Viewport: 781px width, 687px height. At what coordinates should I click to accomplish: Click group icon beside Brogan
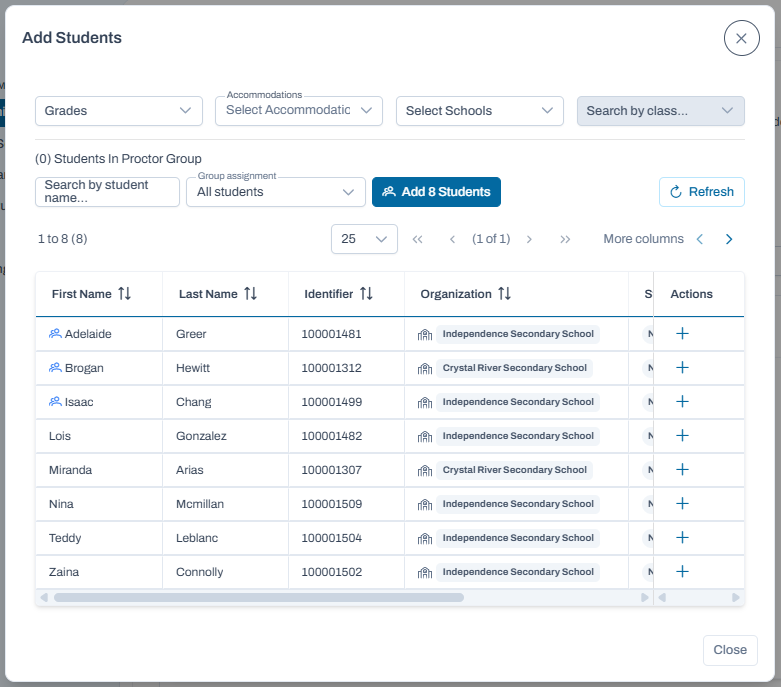click(x=55, y=368)
